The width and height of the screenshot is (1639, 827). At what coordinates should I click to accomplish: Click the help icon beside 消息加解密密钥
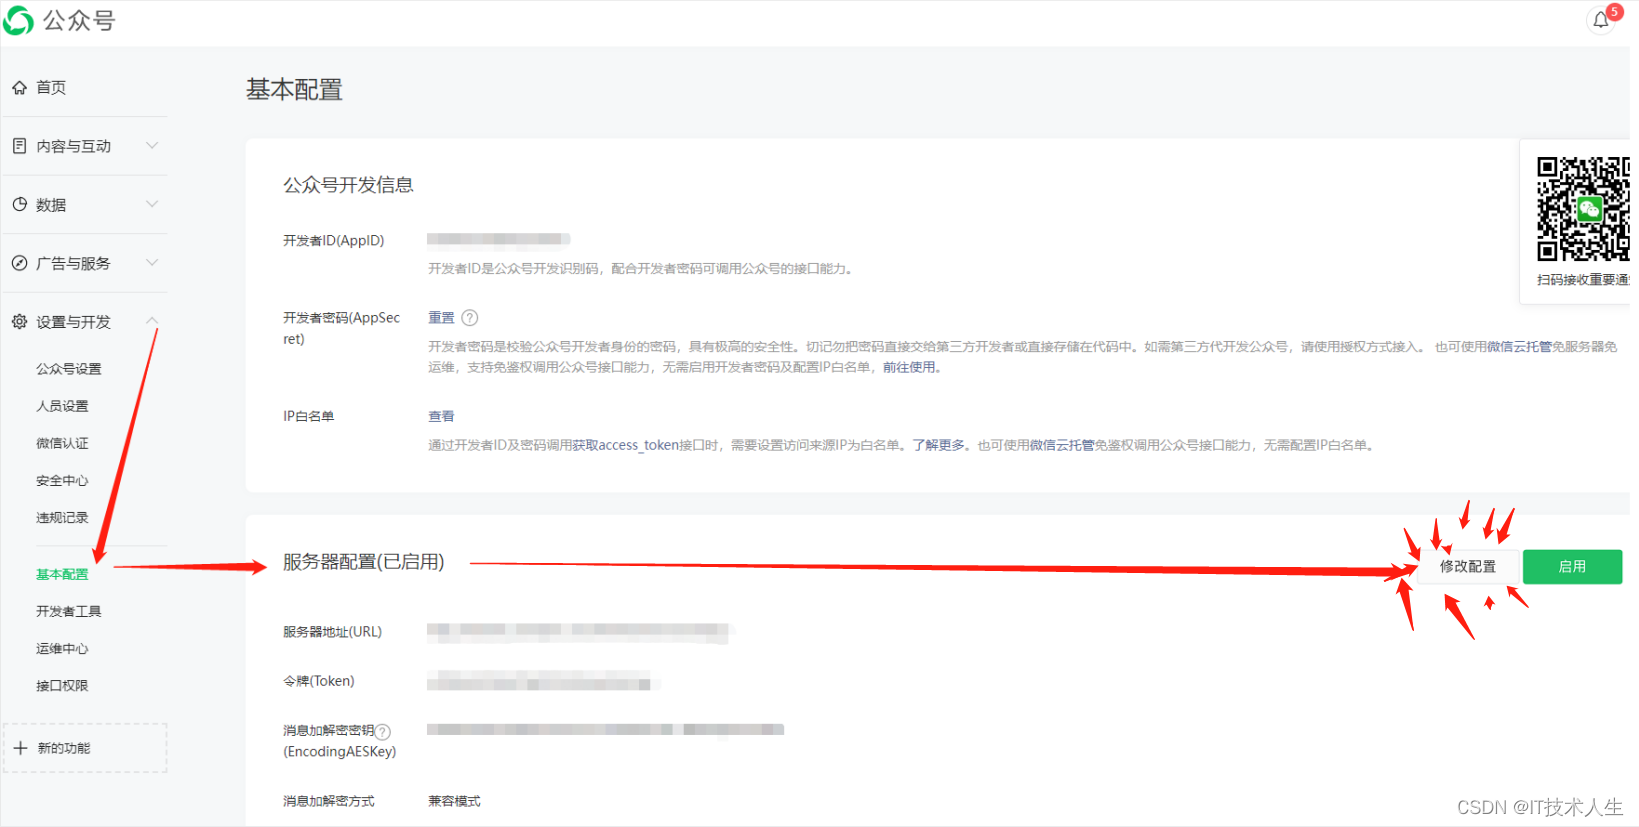click(x=383, y=732)
